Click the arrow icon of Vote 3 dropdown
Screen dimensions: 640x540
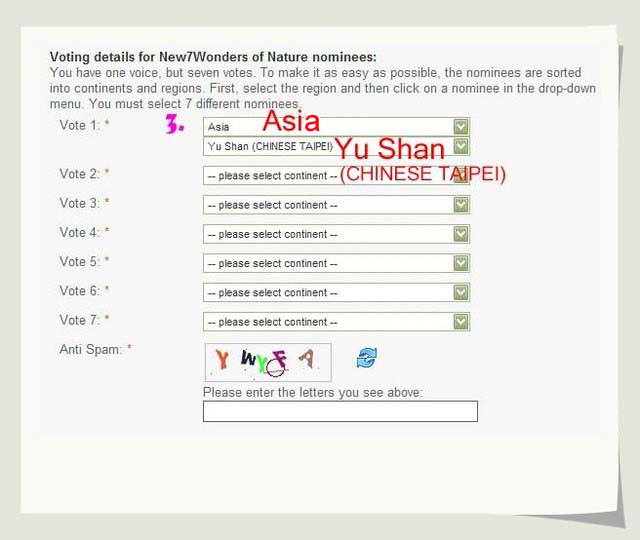[x=461, y=205]
